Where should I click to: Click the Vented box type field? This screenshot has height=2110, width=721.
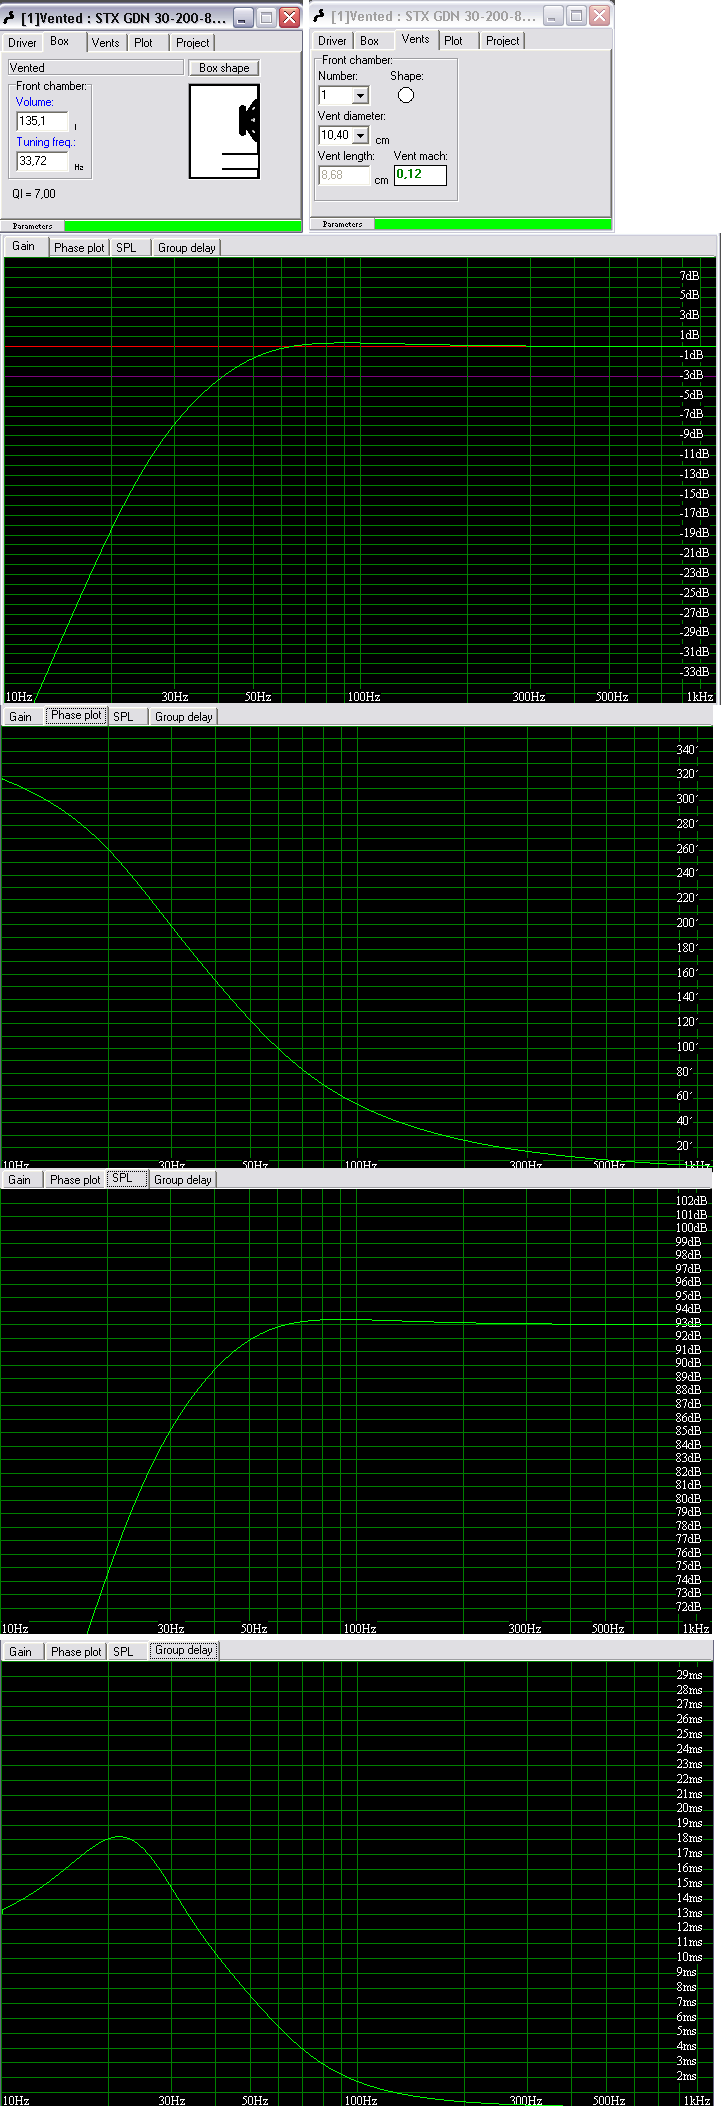pyautogui.click(x=95, y=68)
